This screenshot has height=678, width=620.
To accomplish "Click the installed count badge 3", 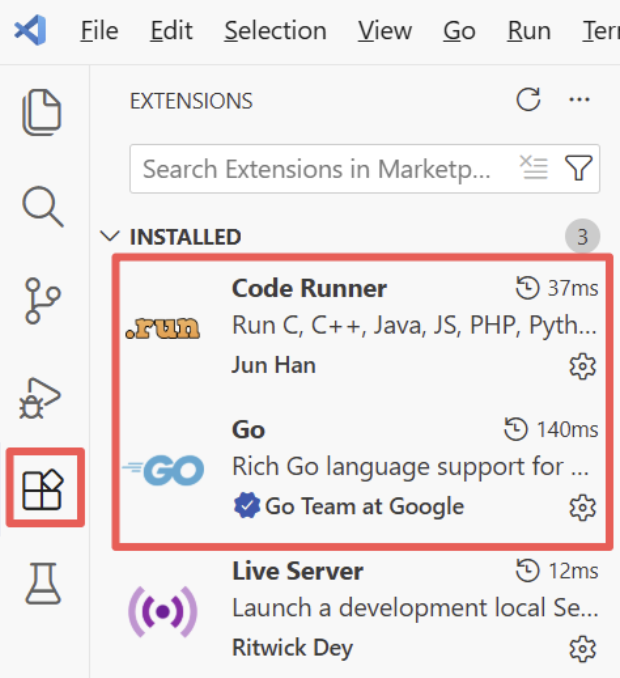I will pyautogui.click(x=582, y=237).
